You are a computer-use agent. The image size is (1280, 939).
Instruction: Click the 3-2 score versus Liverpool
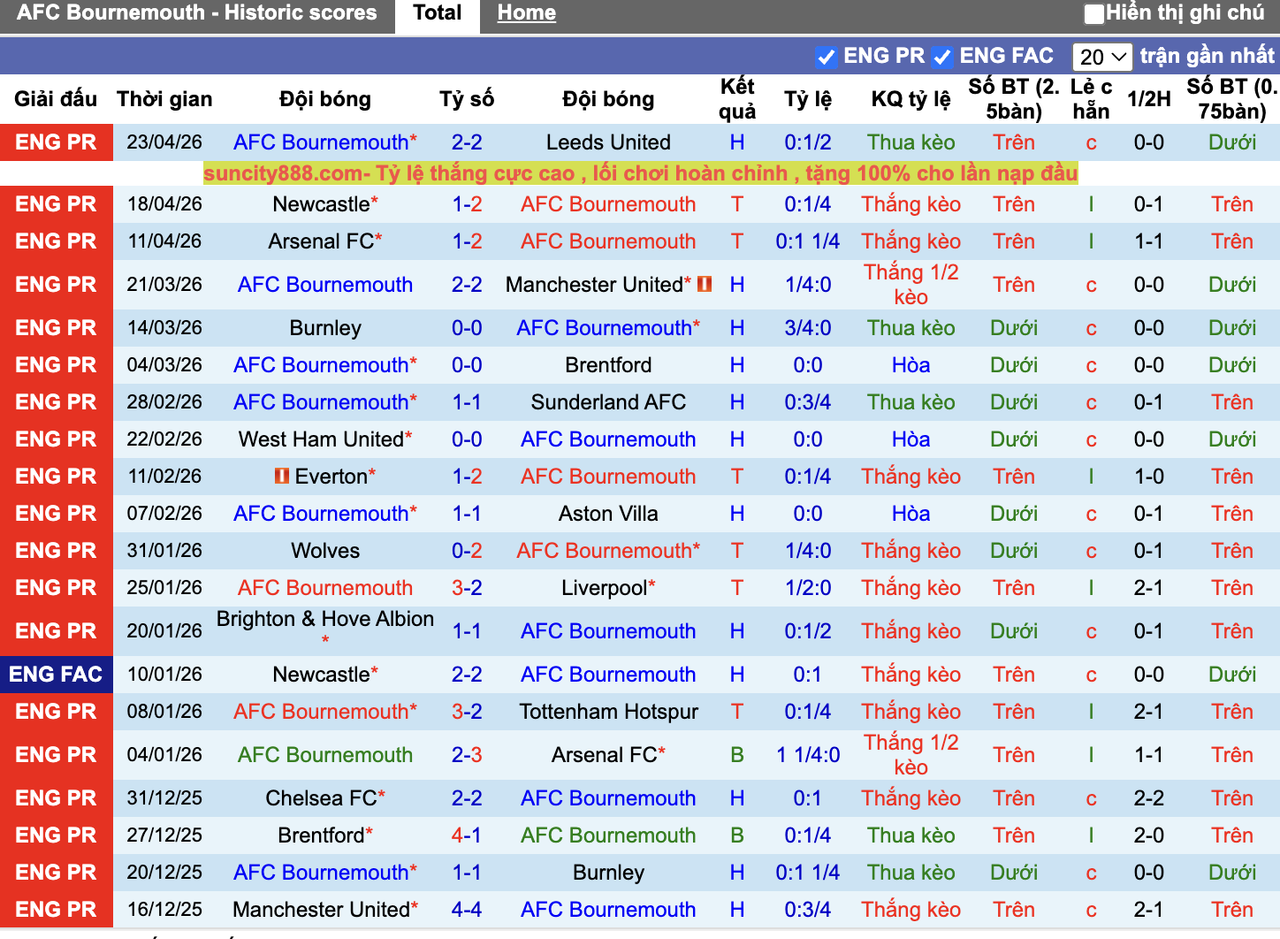pyautogui.click(x=467, y=587)
